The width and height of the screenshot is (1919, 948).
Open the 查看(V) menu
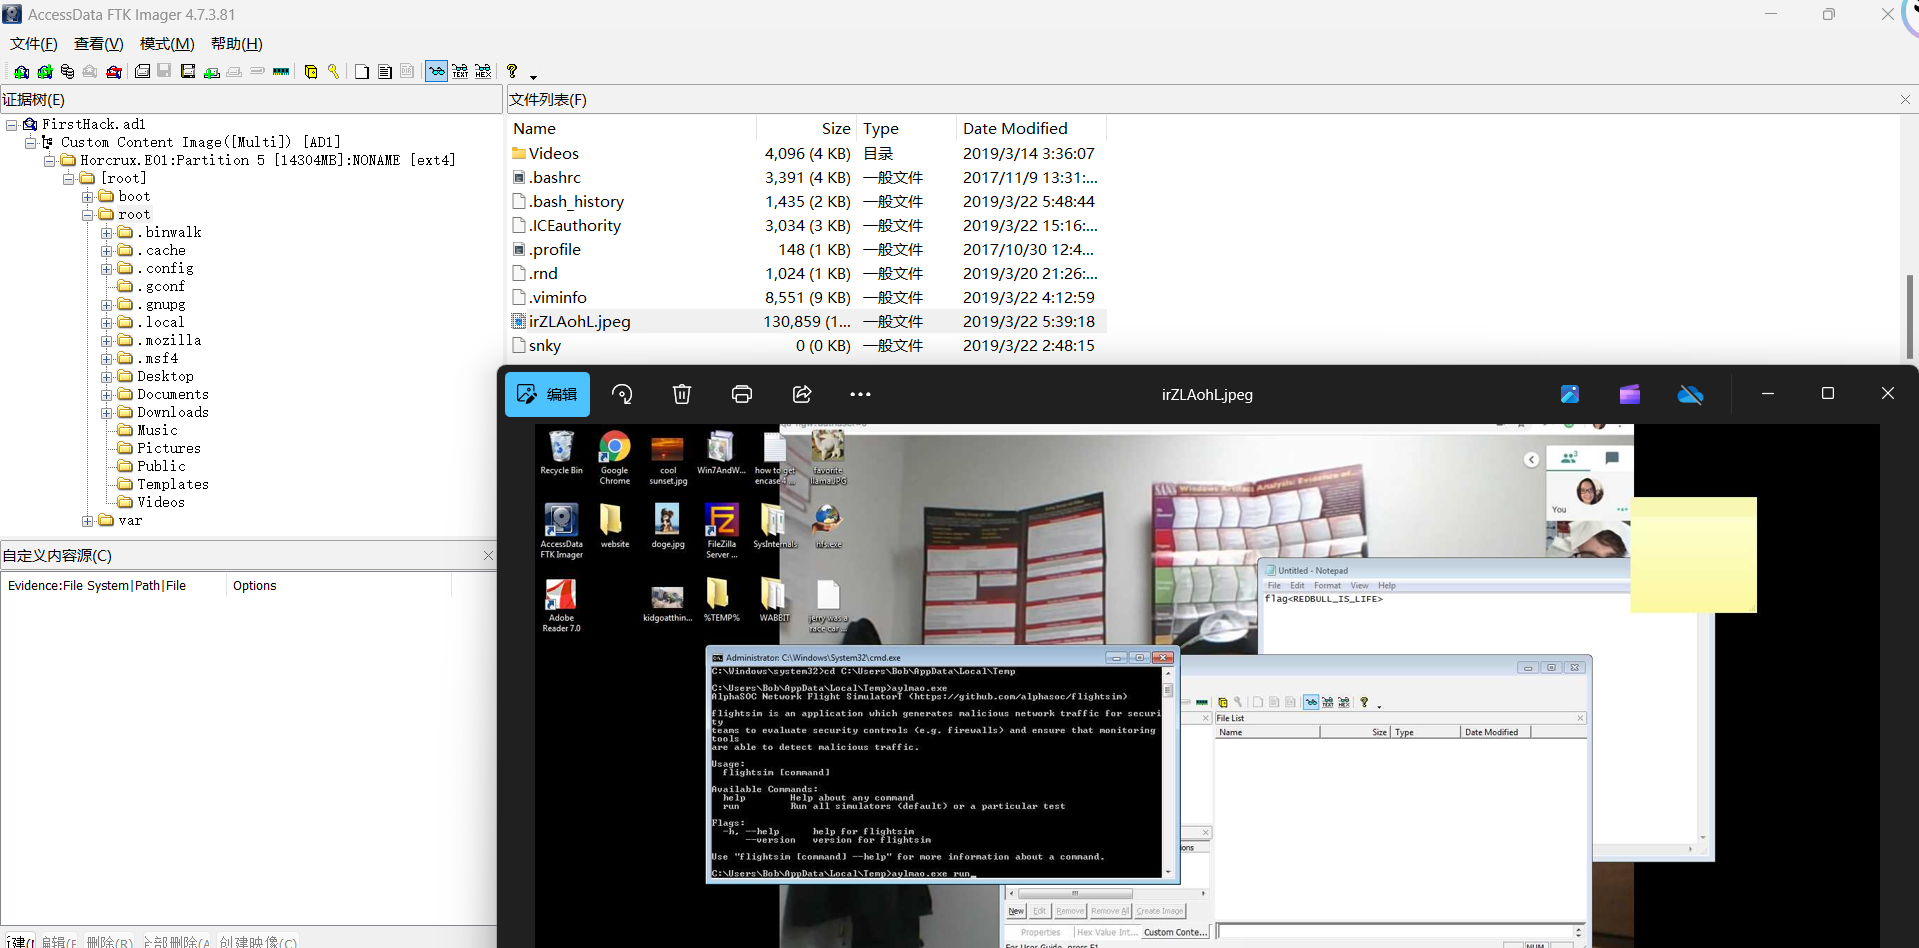[99, 44]
